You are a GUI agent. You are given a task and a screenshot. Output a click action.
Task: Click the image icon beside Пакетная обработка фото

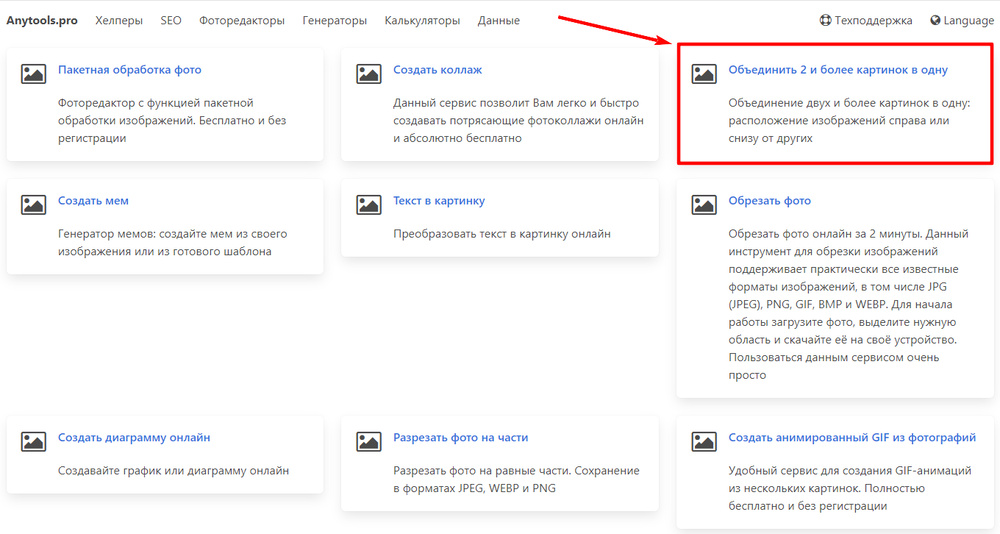tap(34, 73)
